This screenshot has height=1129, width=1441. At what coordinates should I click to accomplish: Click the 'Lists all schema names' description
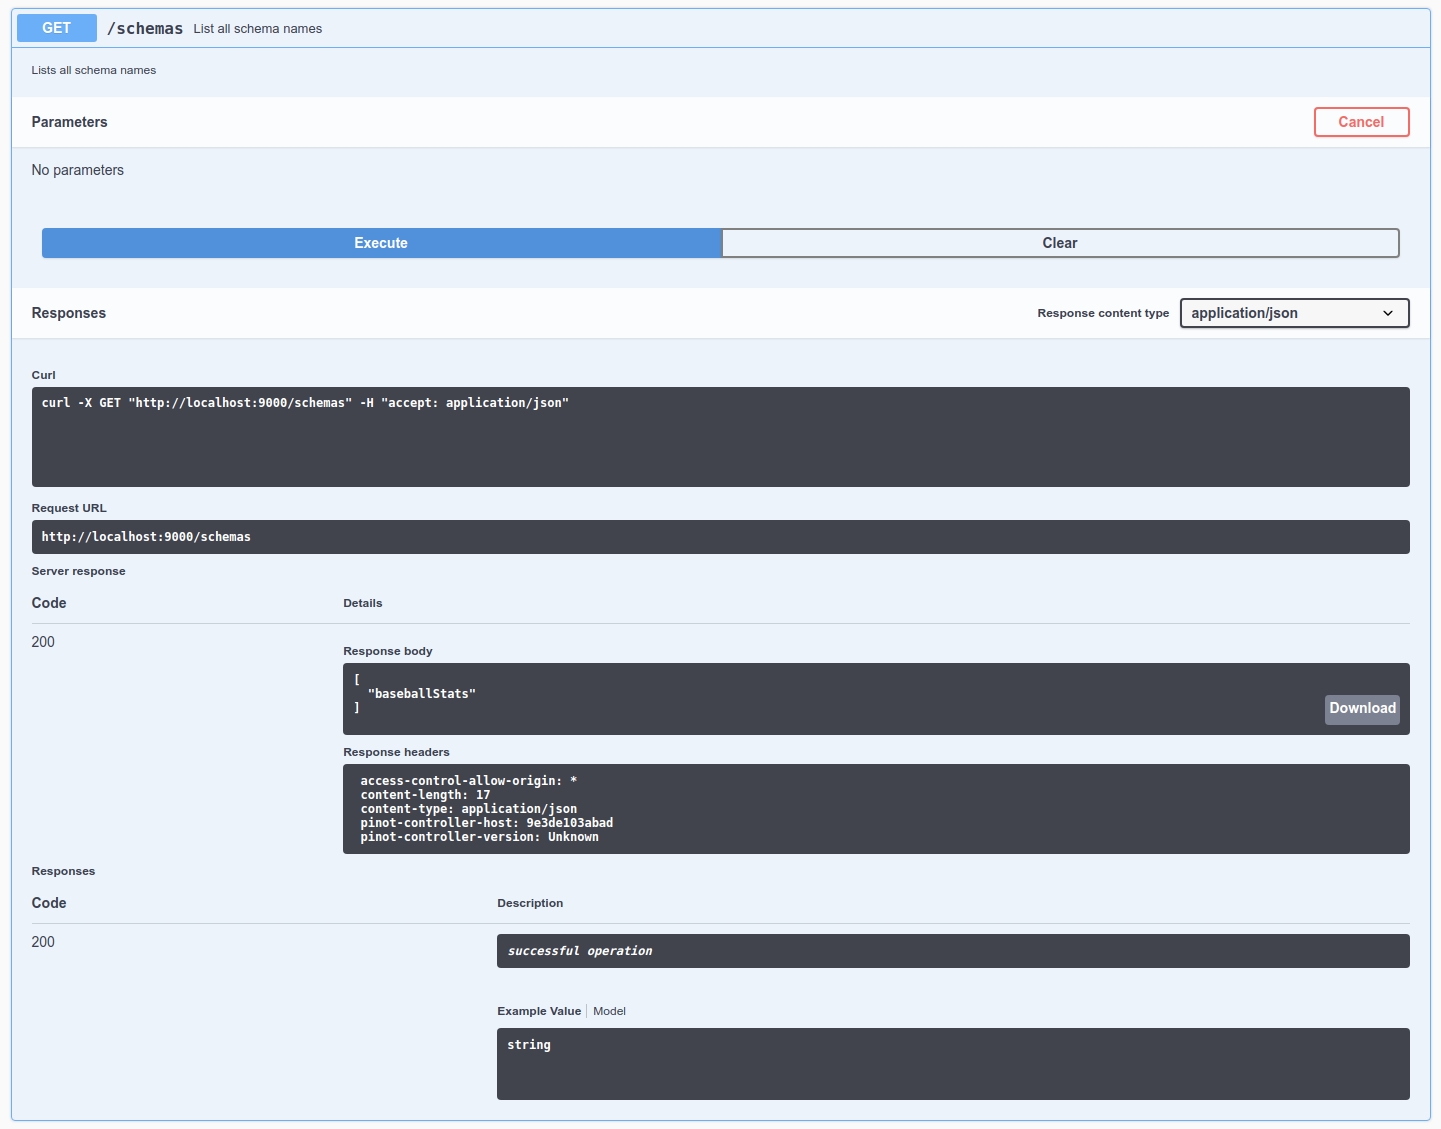click(94, 70)
